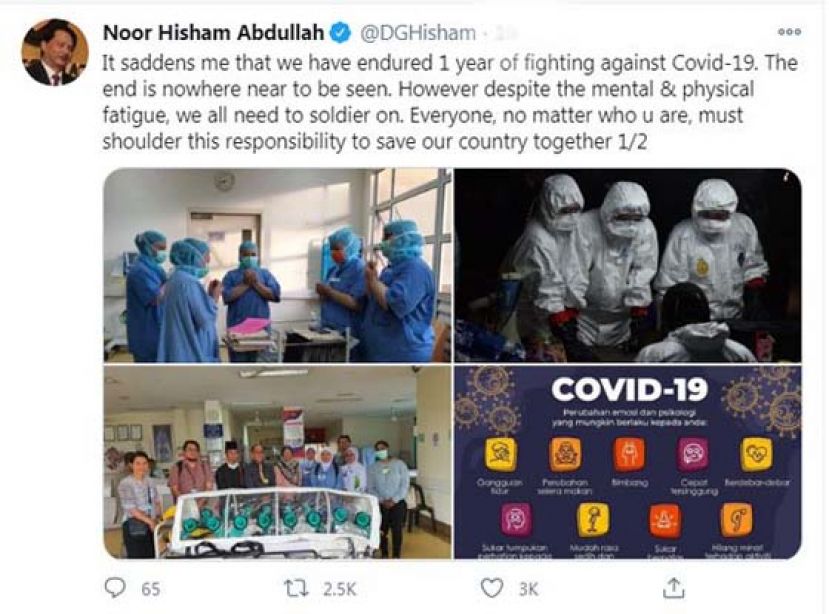Open the photo of workers in PPE suits
The height and width of the screenshot is (614, 829).
(x=628, y=265)
